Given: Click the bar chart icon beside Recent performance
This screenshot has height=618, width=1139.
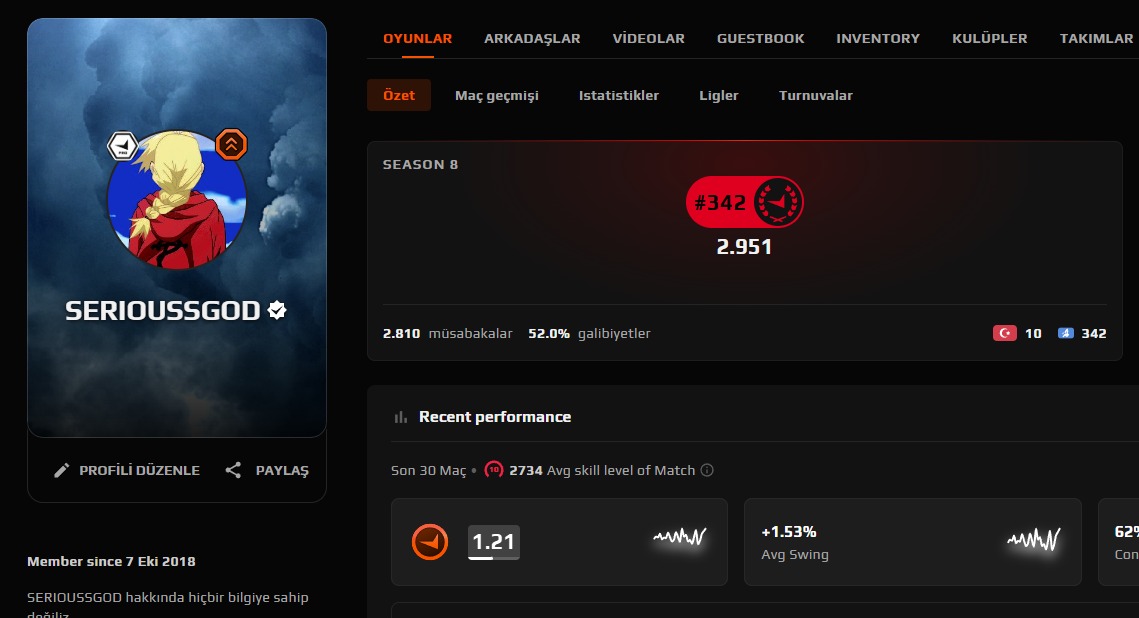Looking at the screenshot, I should coord(400,417).
